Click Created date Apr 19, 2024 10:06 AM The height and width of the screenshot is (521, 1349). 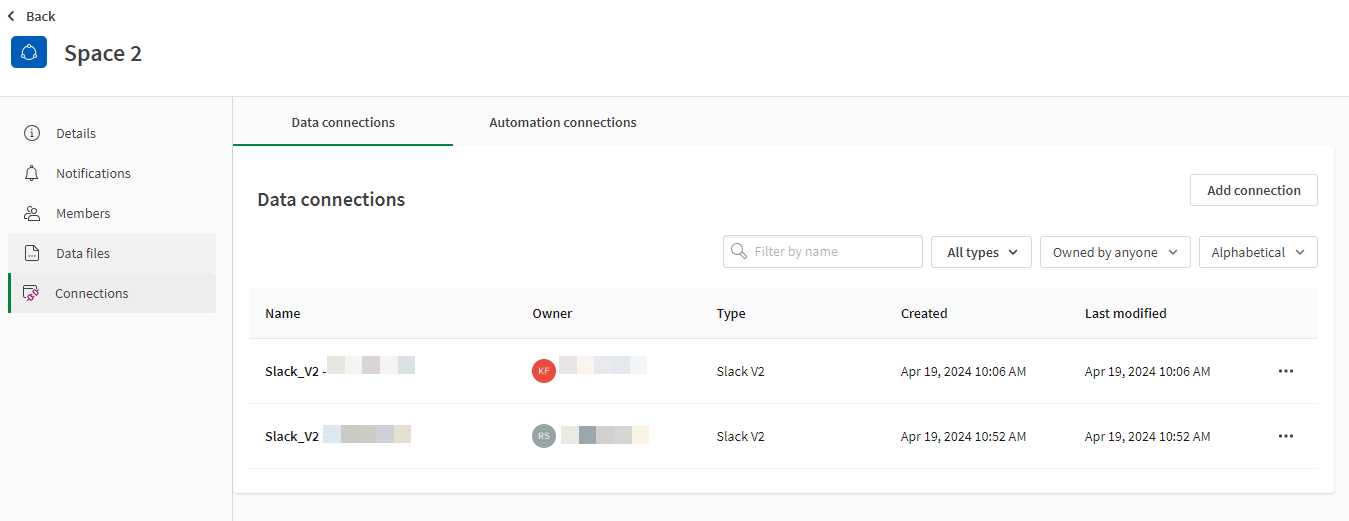pos(963,371)
